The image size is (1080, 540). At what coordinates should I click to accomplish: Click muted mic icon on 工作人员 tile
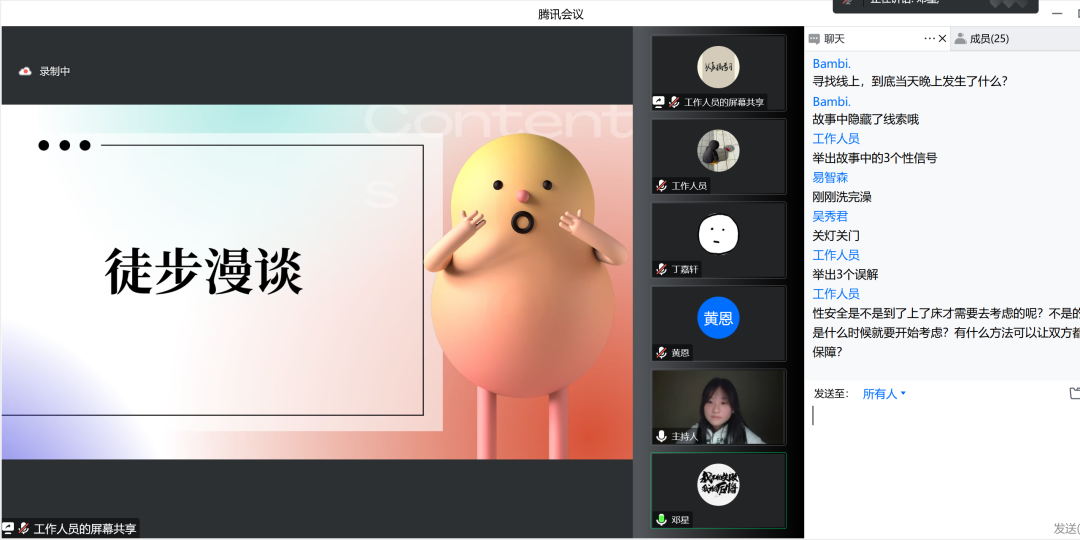(661, 186)
